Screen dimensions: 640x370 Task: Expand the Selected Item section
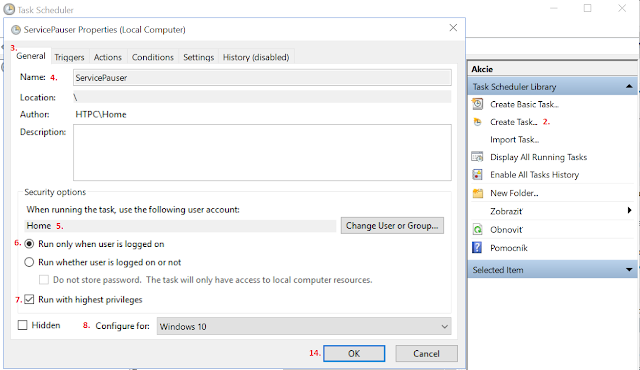click(629, 270)
